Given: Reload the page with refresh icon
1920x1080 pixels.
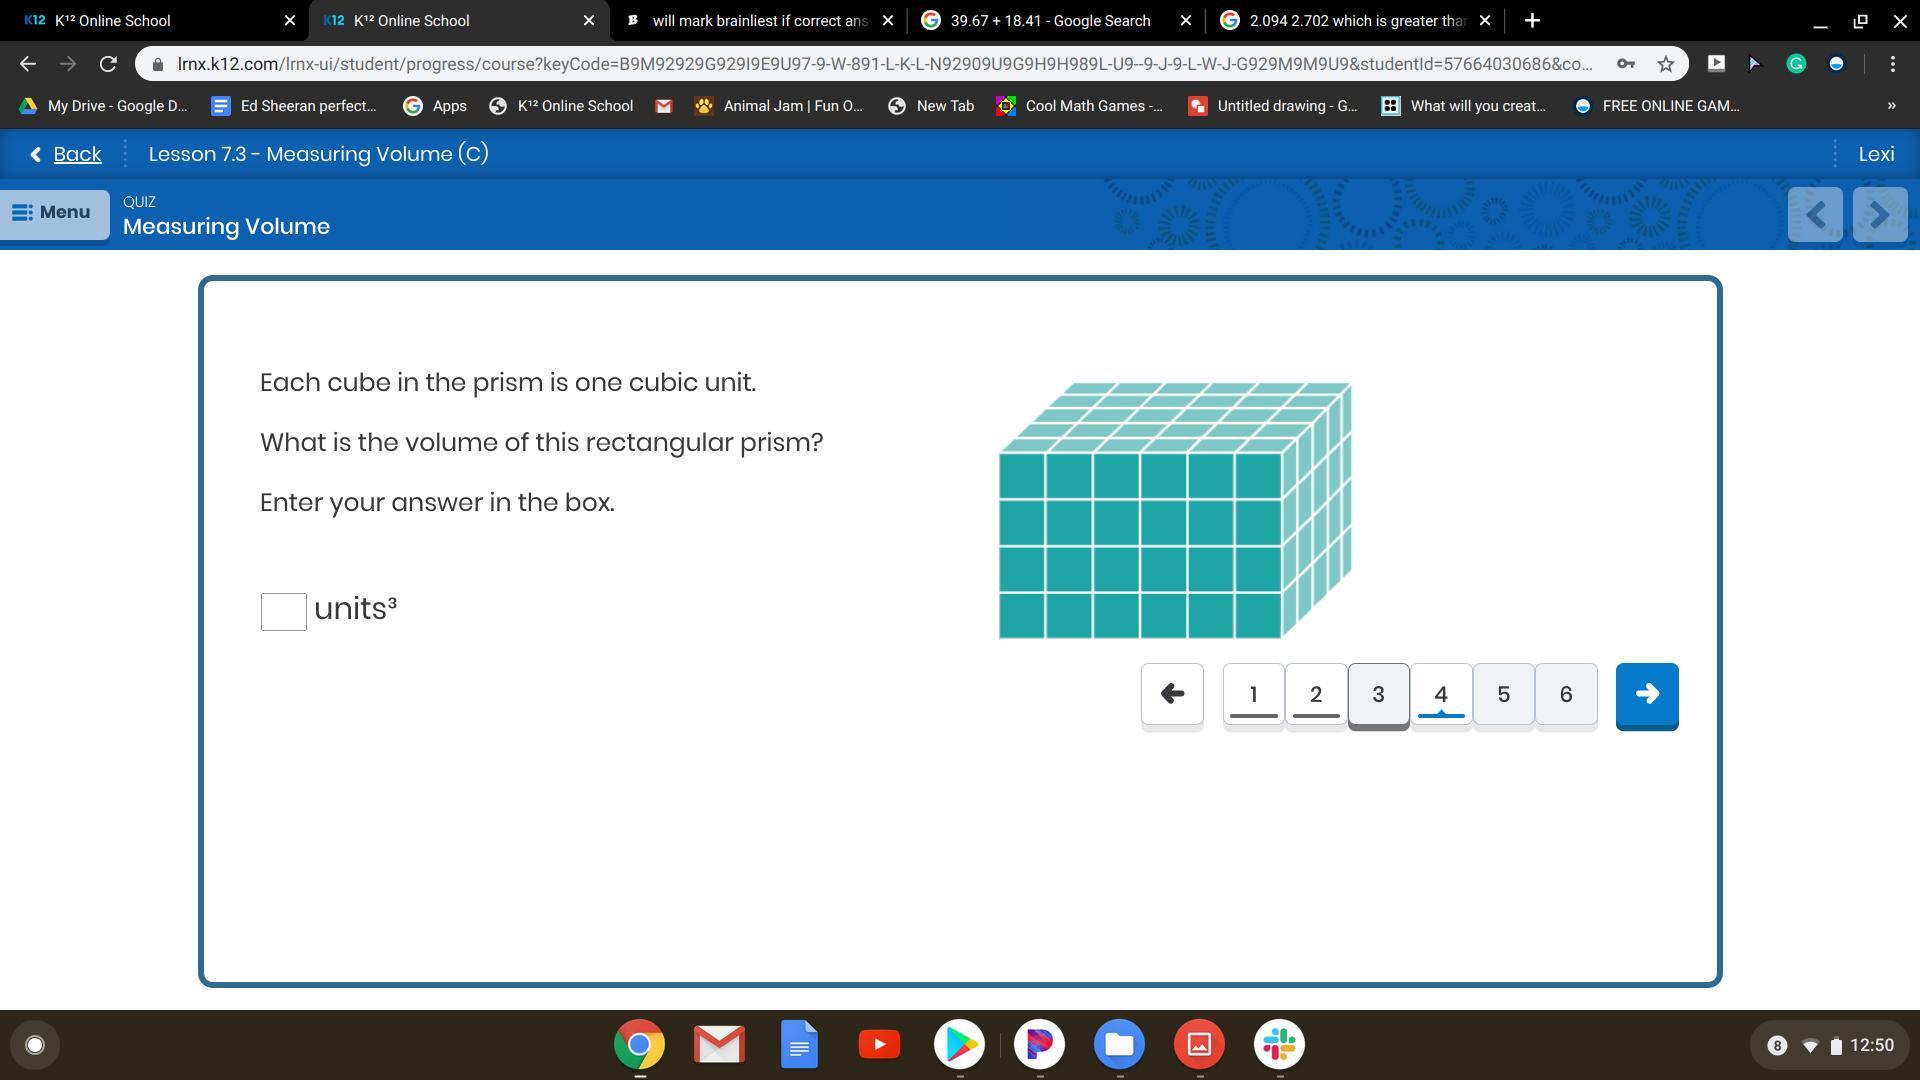Looking at the screenshot, I should click(x=108, y=64).
